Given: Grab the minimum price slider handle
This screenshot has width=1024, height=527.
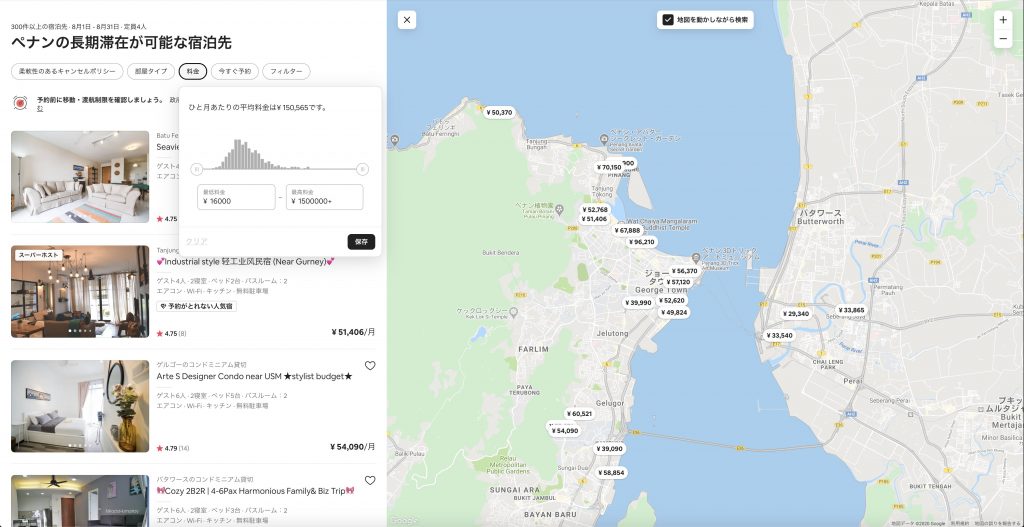Looking at the screenshot, I should [x=197, y=170].
